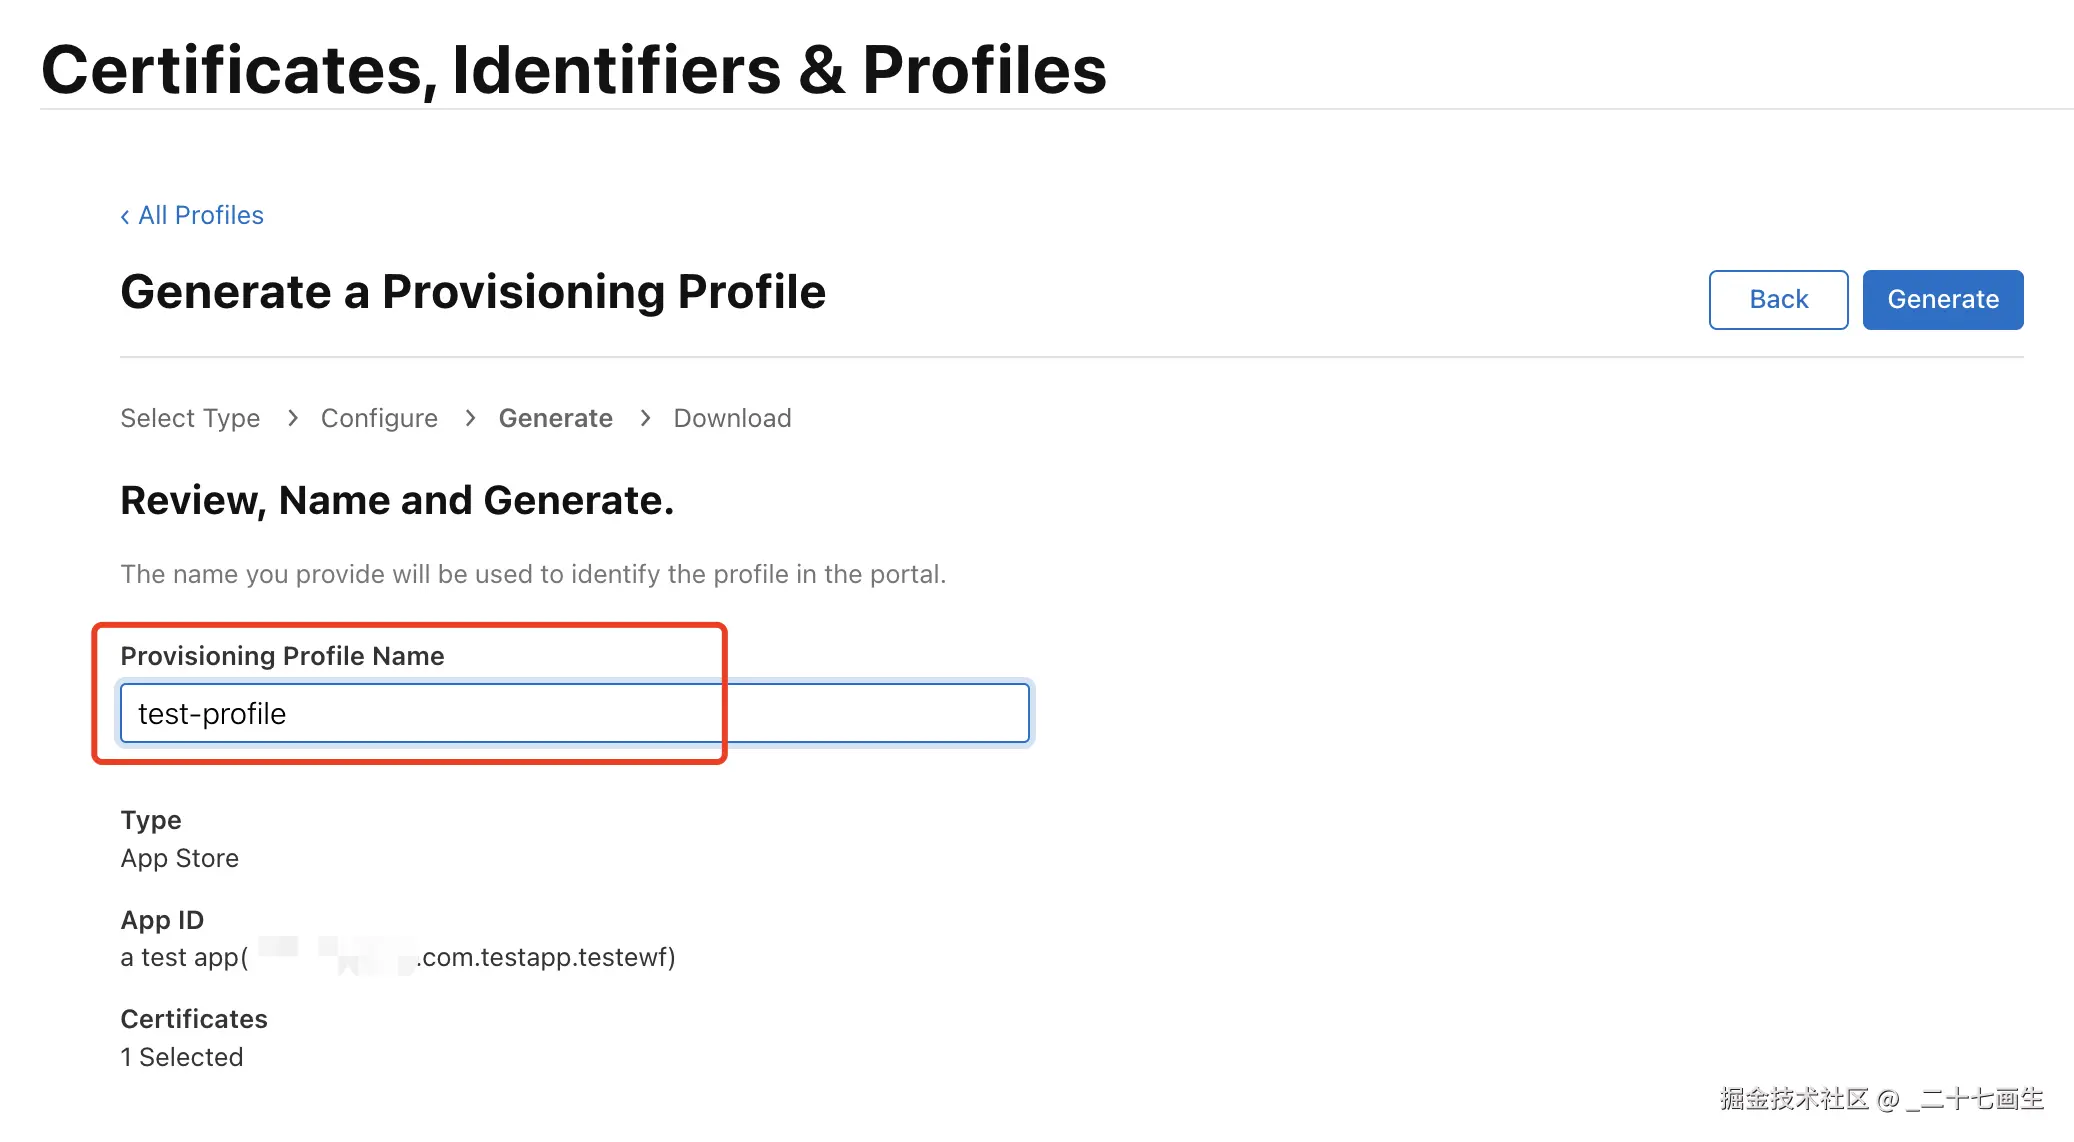The height and width of the screenshot is (1142, 2074).
Task: Select the Download breadcrumb step
Action: point(732,418)
